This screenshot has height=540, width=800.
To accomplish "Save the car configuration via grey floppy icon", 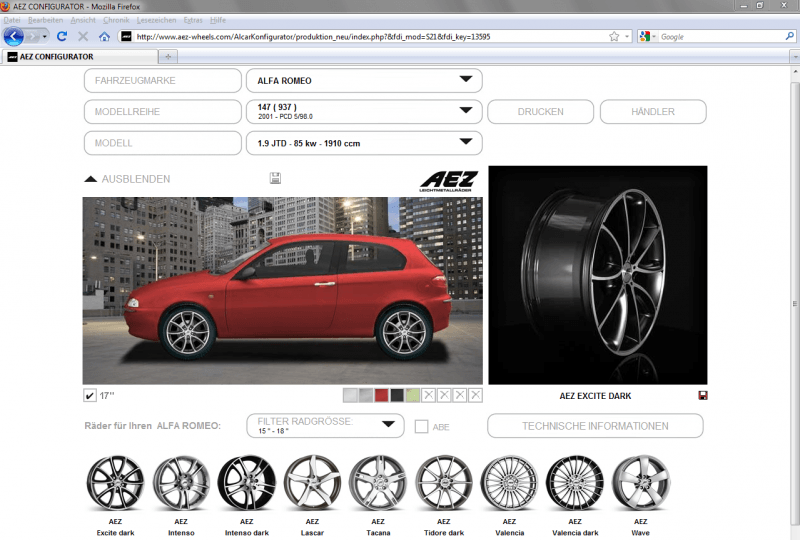I will click(x=275, y=178).
